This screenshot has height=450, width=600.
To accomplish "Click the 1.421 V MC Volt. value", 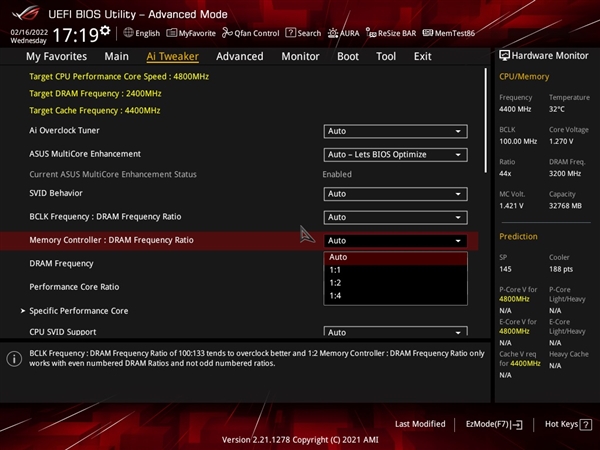I will pos(511,206).
